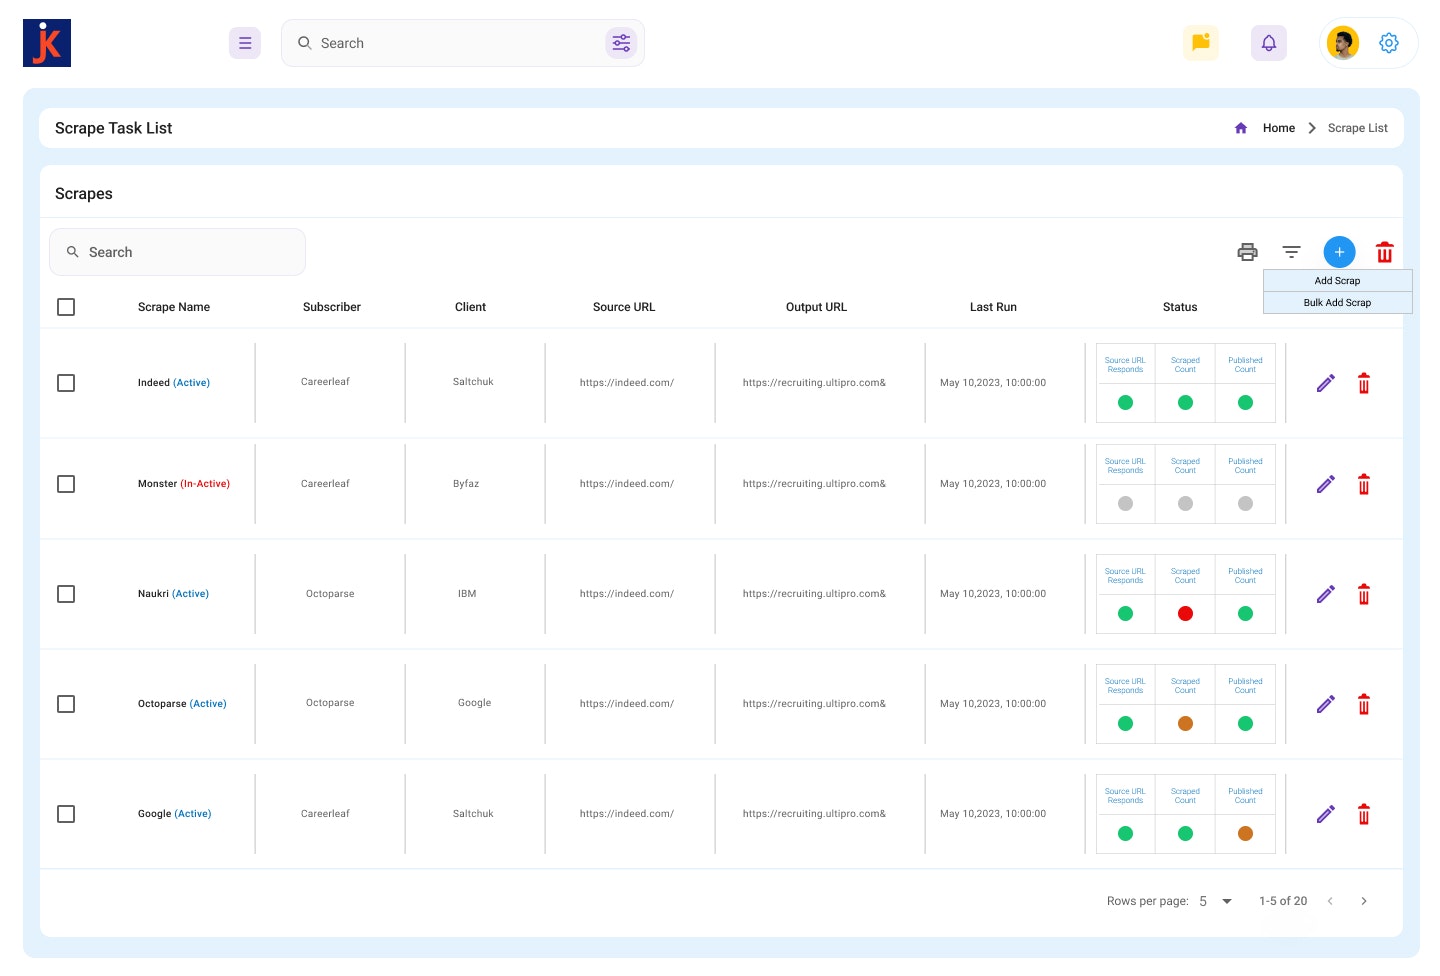Choose Add Scrap from menu
Image resolution: width=1440 pixels, height=976 pixels.
1338,281
